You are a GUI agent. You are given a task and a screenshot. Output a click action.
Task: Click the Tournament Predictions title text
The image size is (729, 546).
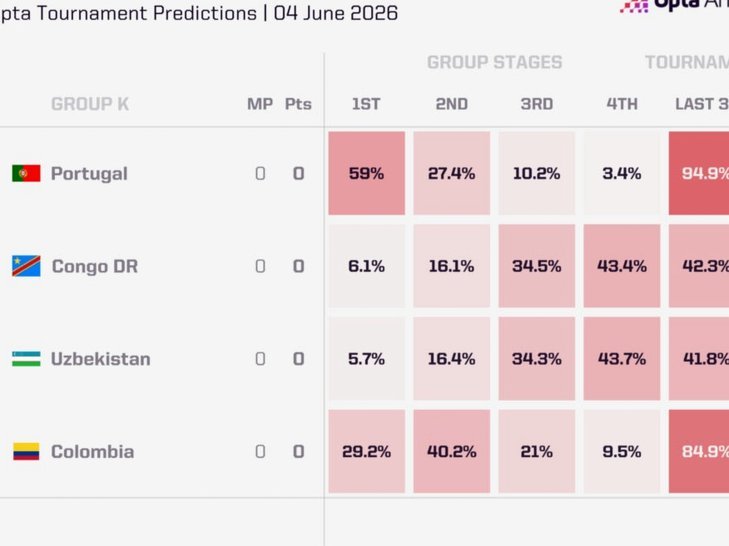tap(147, 13)
